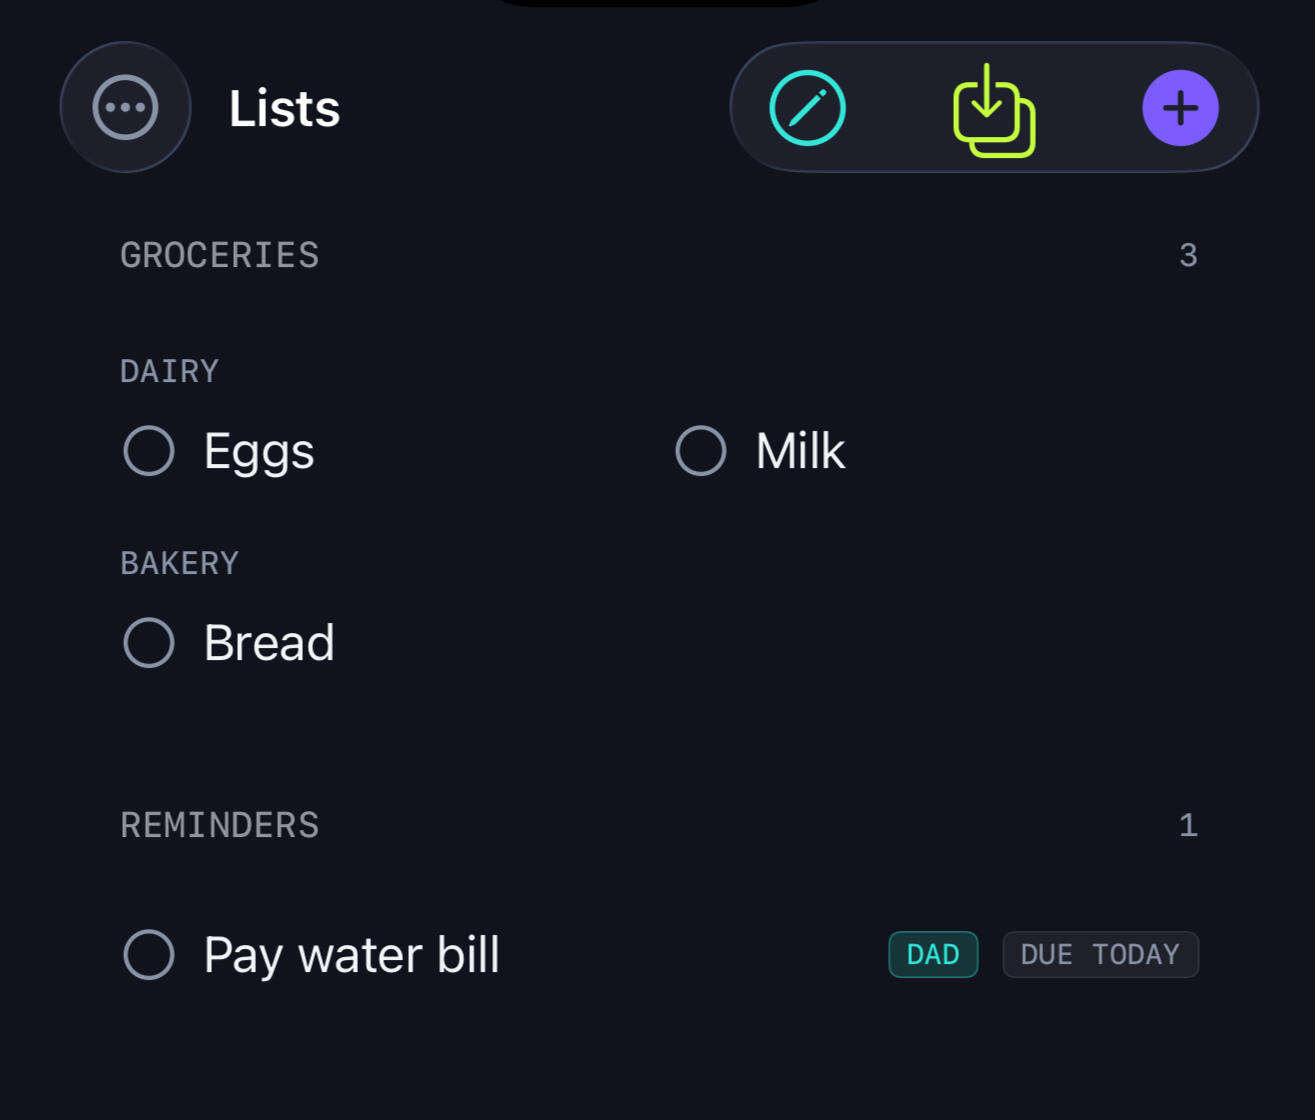Select the Dairy category label
This screenshot has width=1315, height=1120.
coord(169,372)
